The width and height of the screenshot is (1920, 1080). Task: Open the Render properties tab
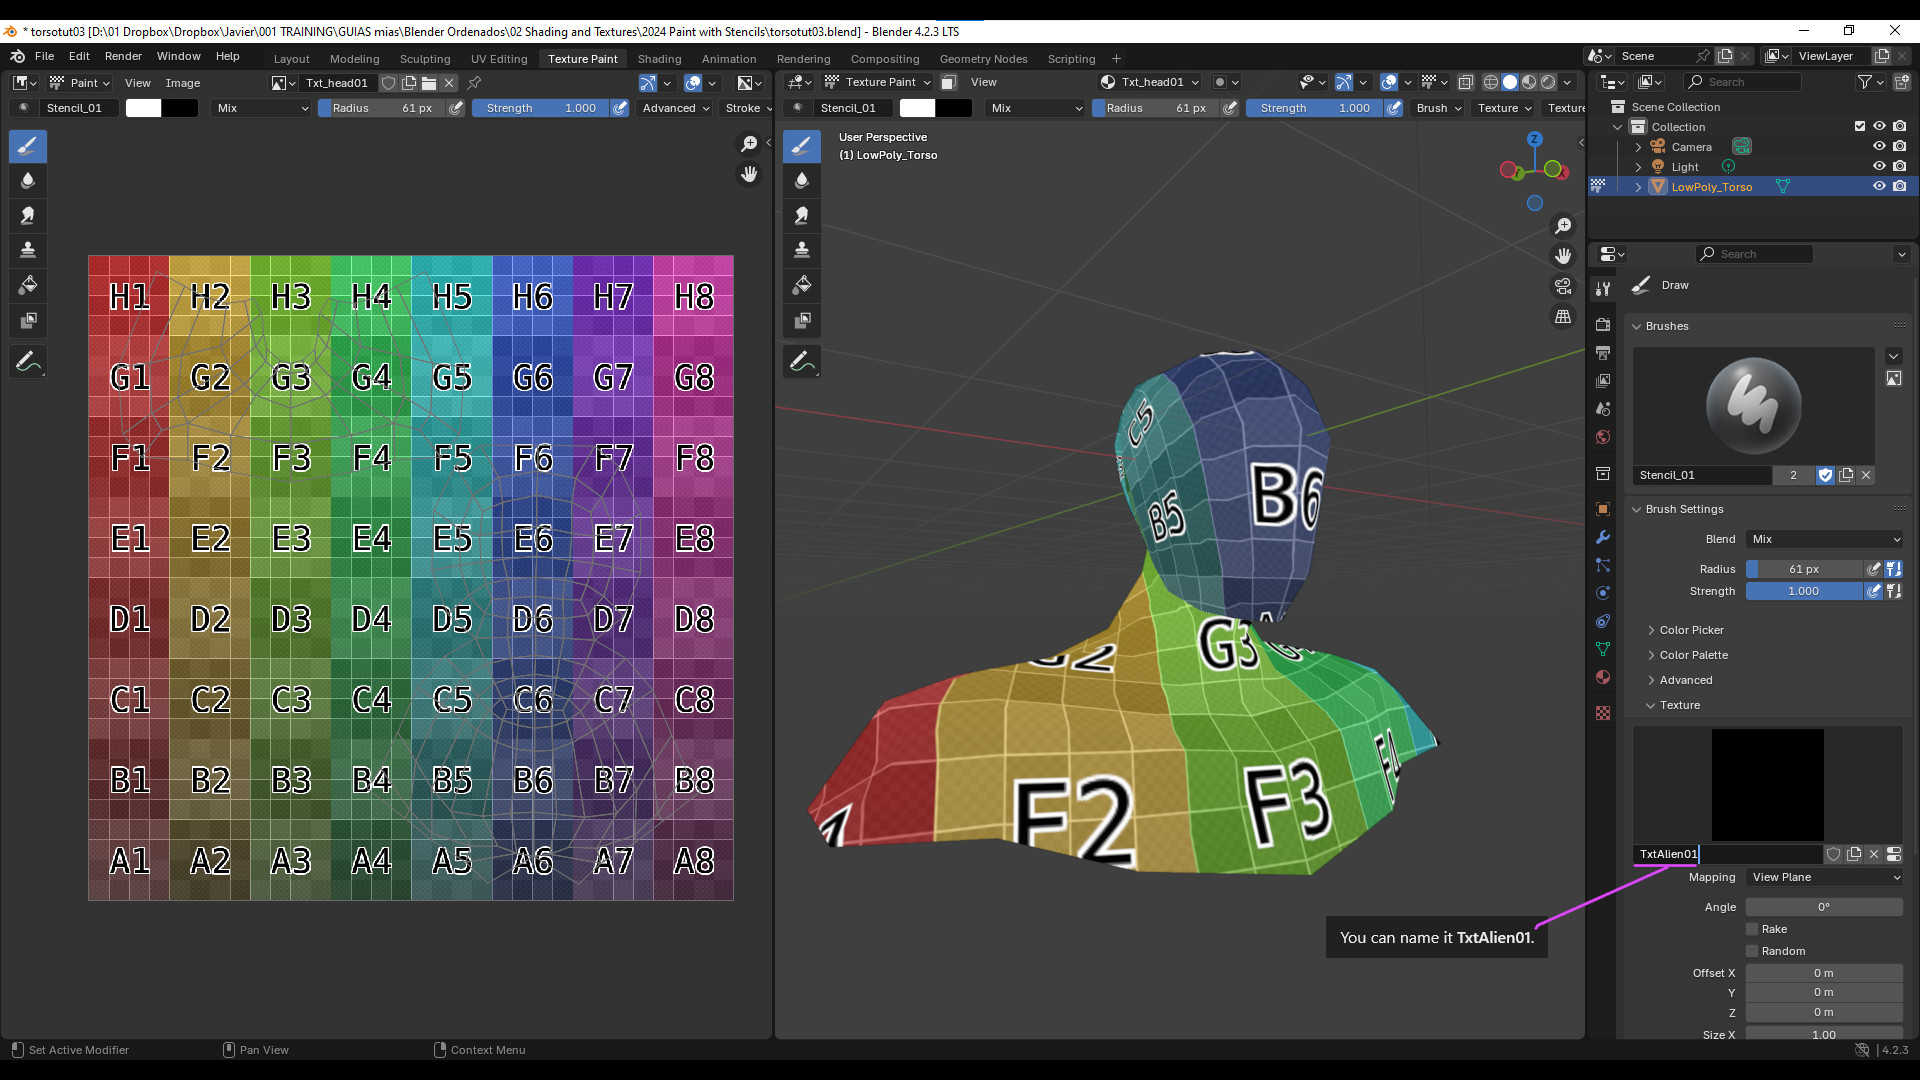coord(1603,325)
